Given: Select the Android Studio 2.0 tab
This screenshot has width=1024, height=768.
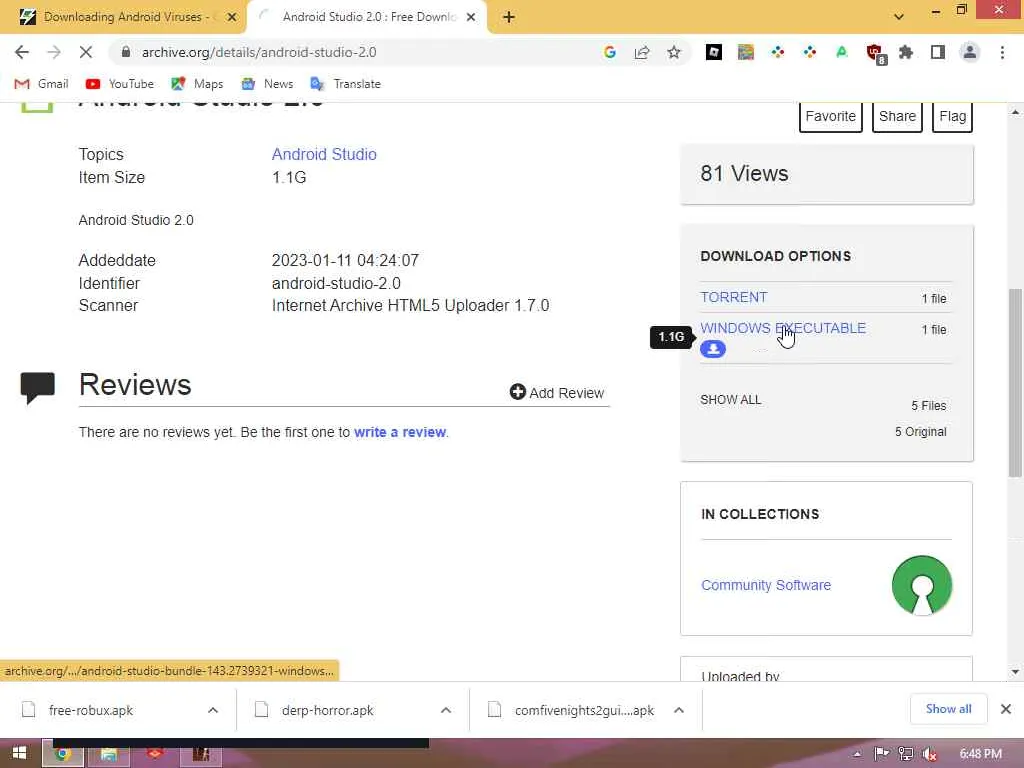Looking at the screenshot, I should click(x=369, y=17).
